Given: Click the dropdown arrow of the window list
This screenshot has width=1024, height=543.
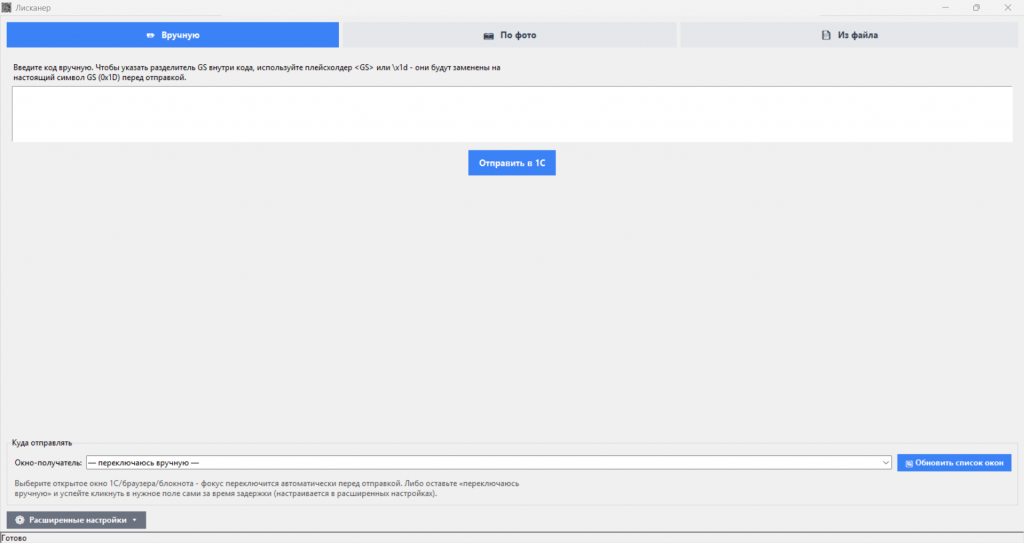Looking at the screenshot, I should click(x=886, y=463).
